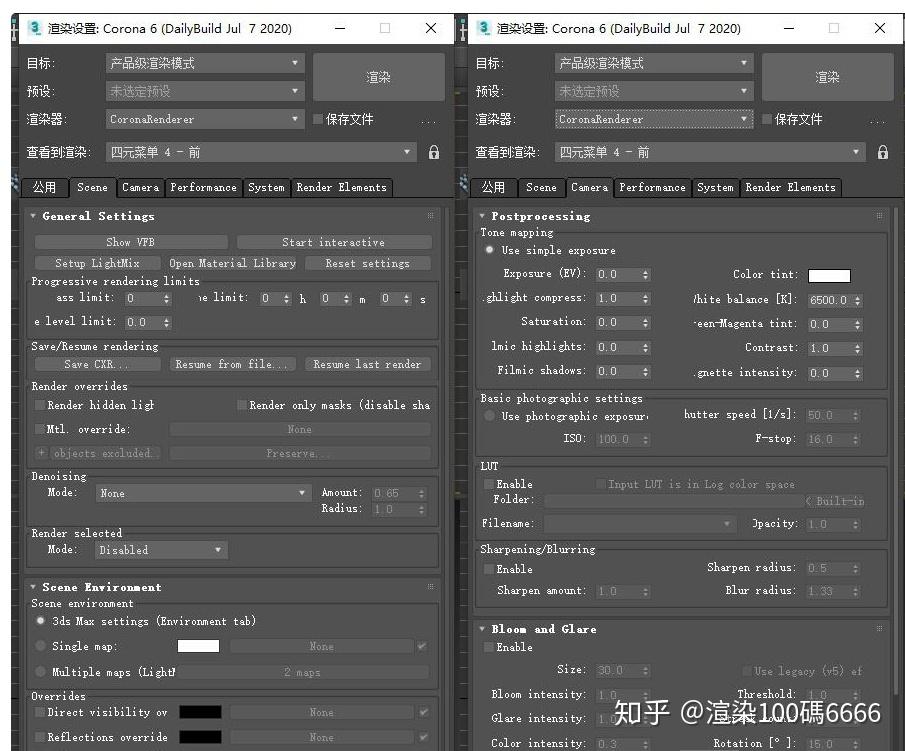Enable save file checkbox in left window
The width and height of the screenshot is (905, 751).
point(317,119)
